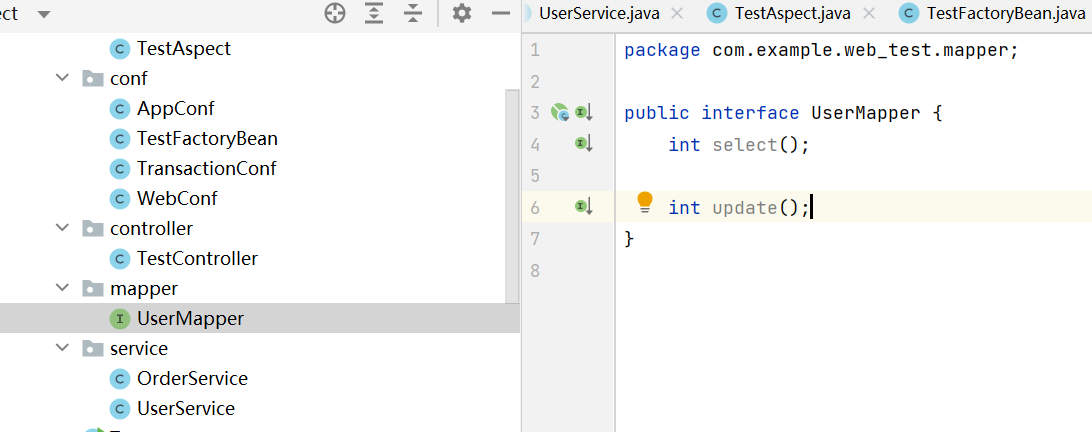Click the implementation gutter icon beside update()

tap(584, 207)
